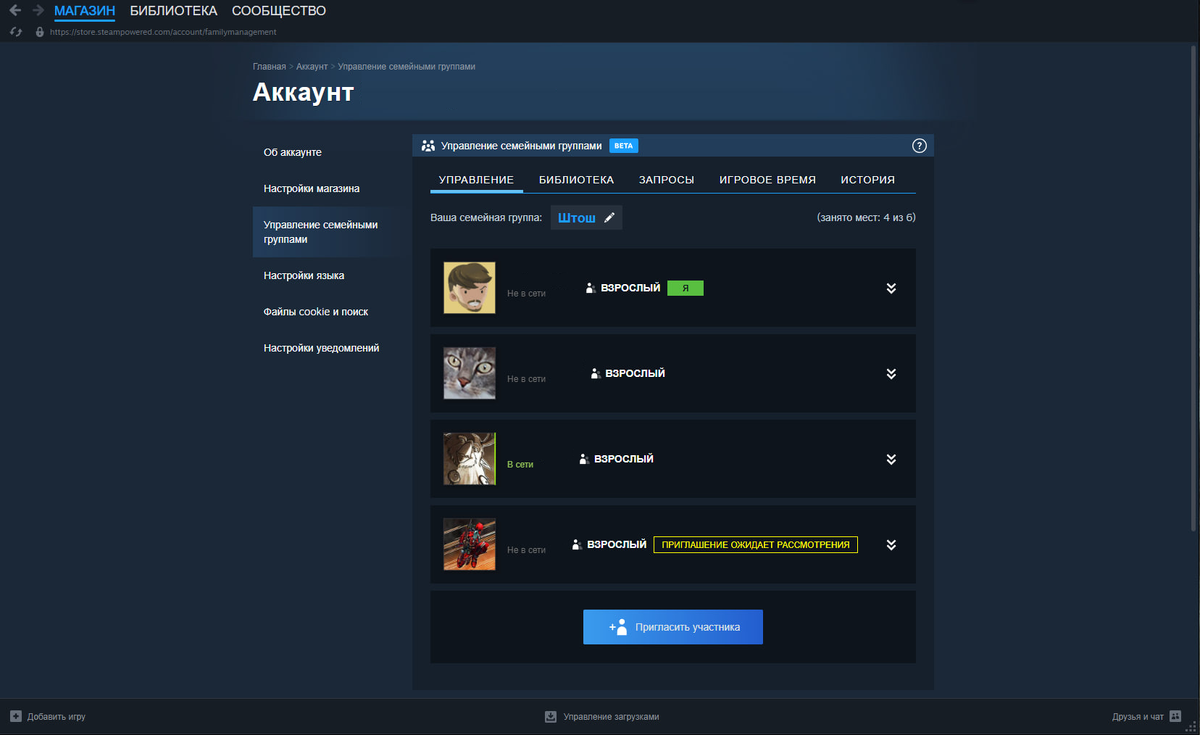Reload the page with the refresh icon
This screenshot has height=735, width=1200.
[16, 32]
